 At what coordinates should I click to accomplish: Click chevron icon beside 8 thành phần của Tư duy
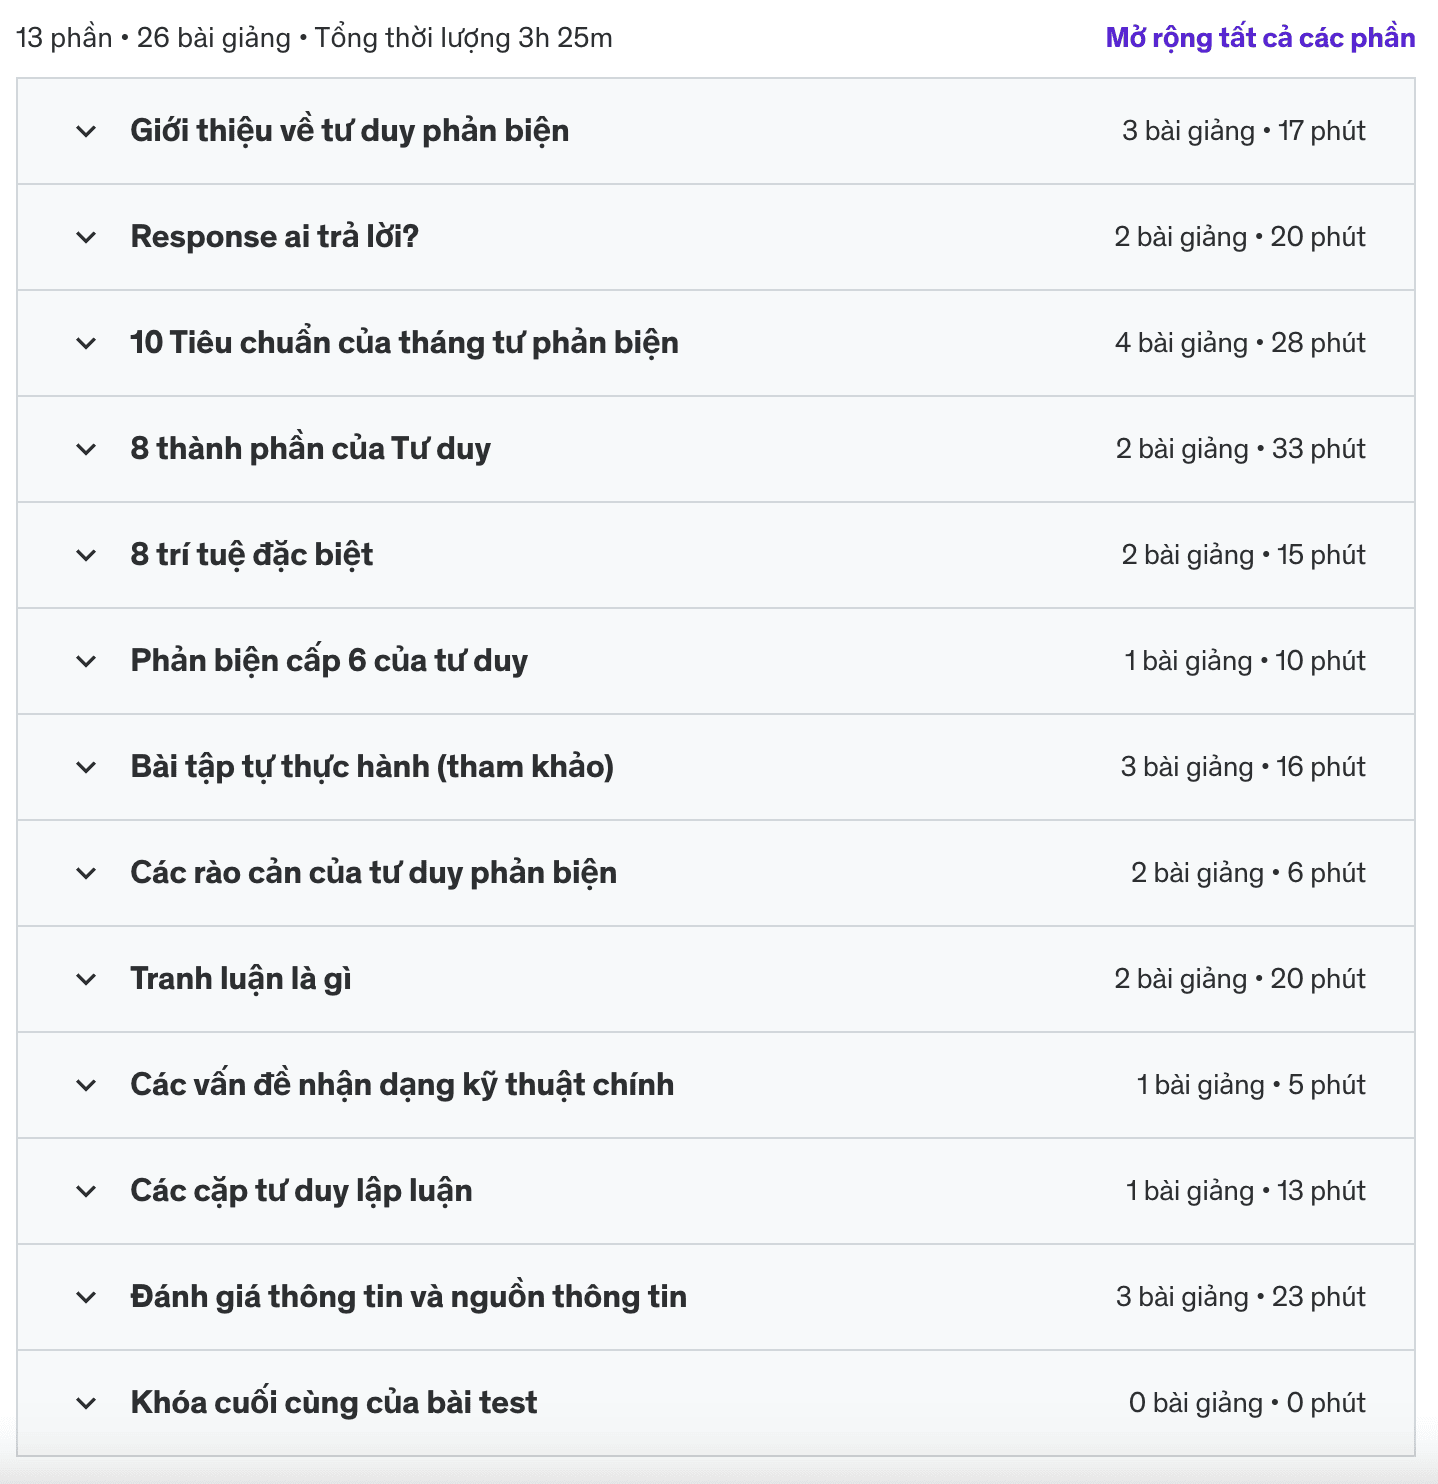(x=87, y=449)
